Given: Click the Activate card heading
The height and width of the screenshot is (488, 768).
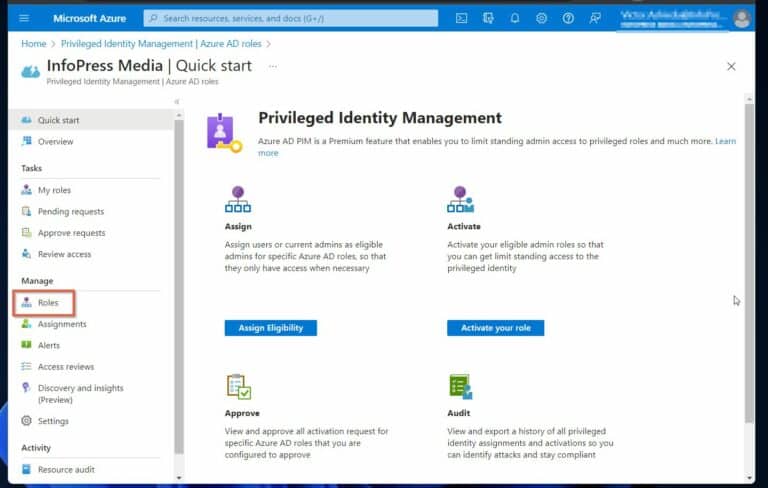Looking at the screenshot, I should click(x=463, y=226).
